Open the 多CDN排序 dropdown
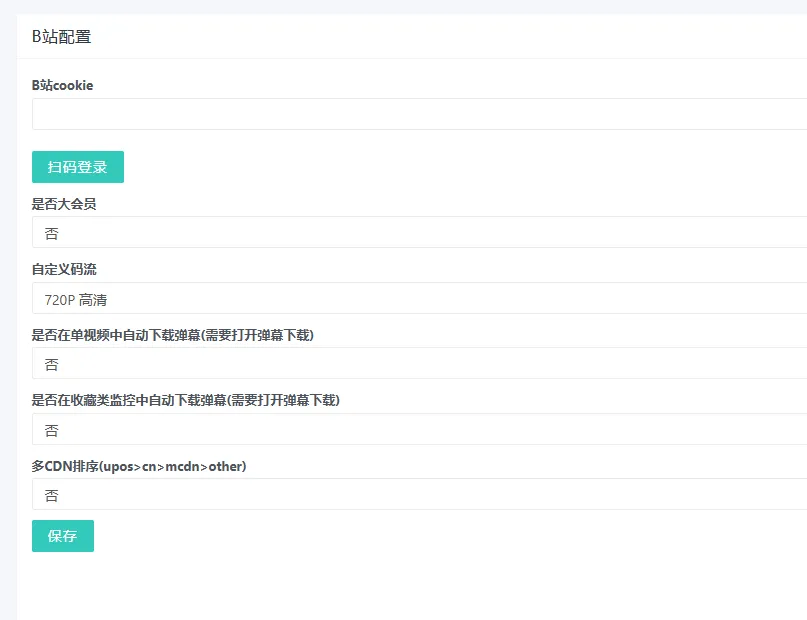Screen dimensions: 807x620 point(419,494)
